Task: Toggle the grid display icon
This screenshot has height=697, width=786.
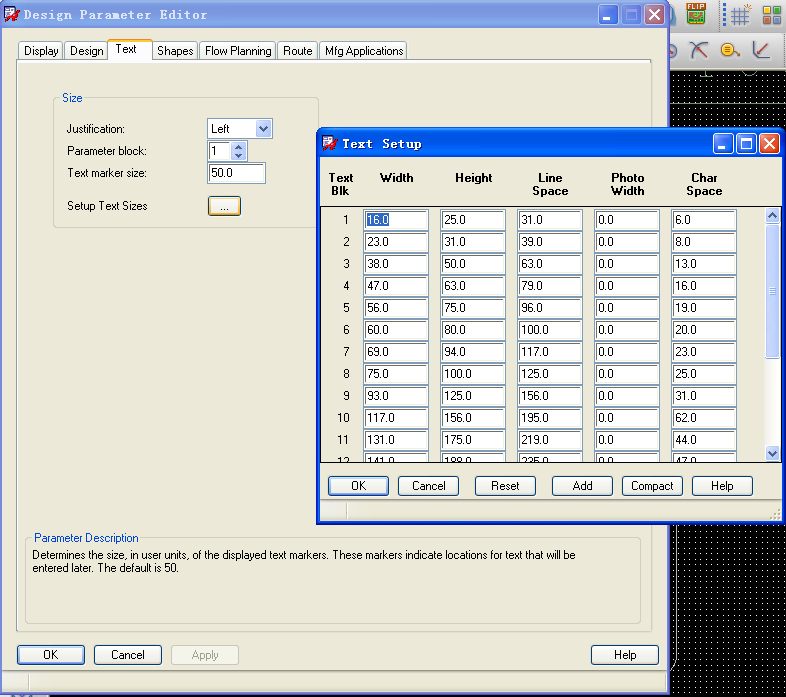Action: click(x=740, y=15)
